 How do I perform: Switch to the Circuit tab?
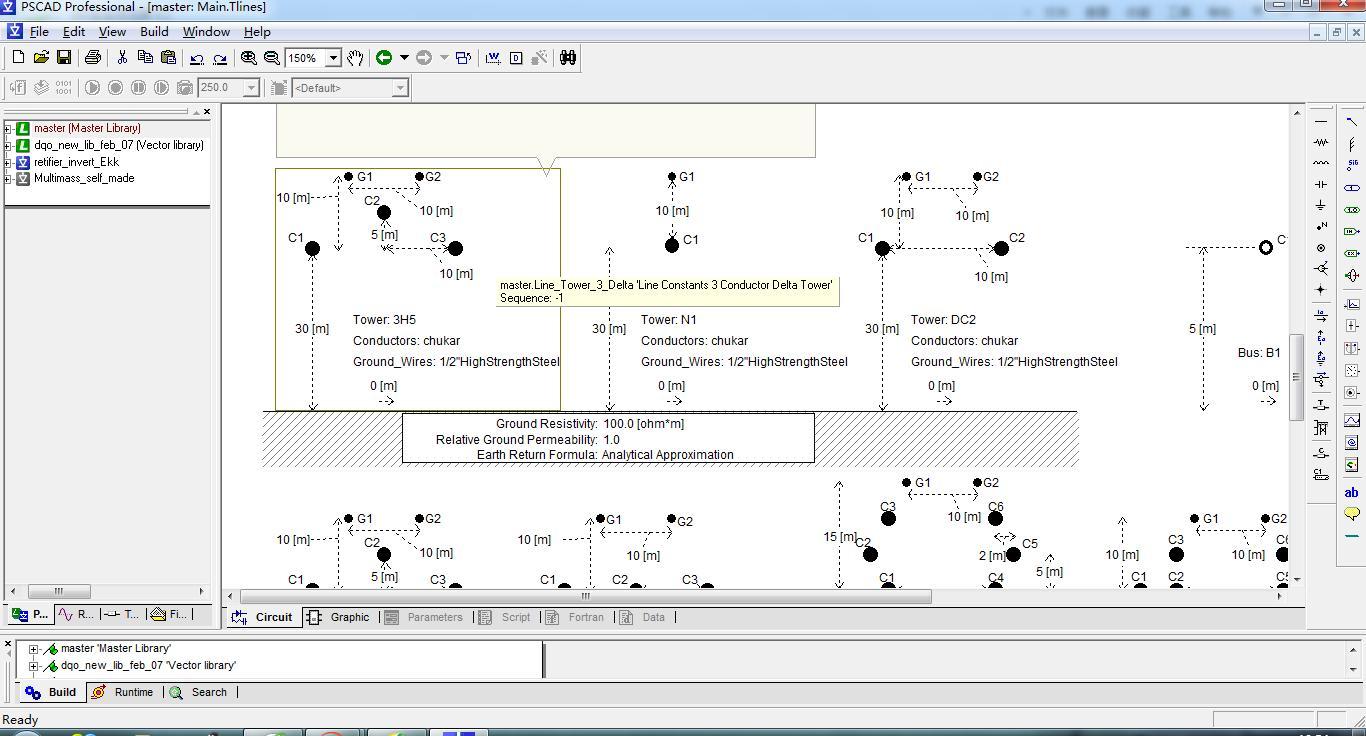(x=263, y=617)
